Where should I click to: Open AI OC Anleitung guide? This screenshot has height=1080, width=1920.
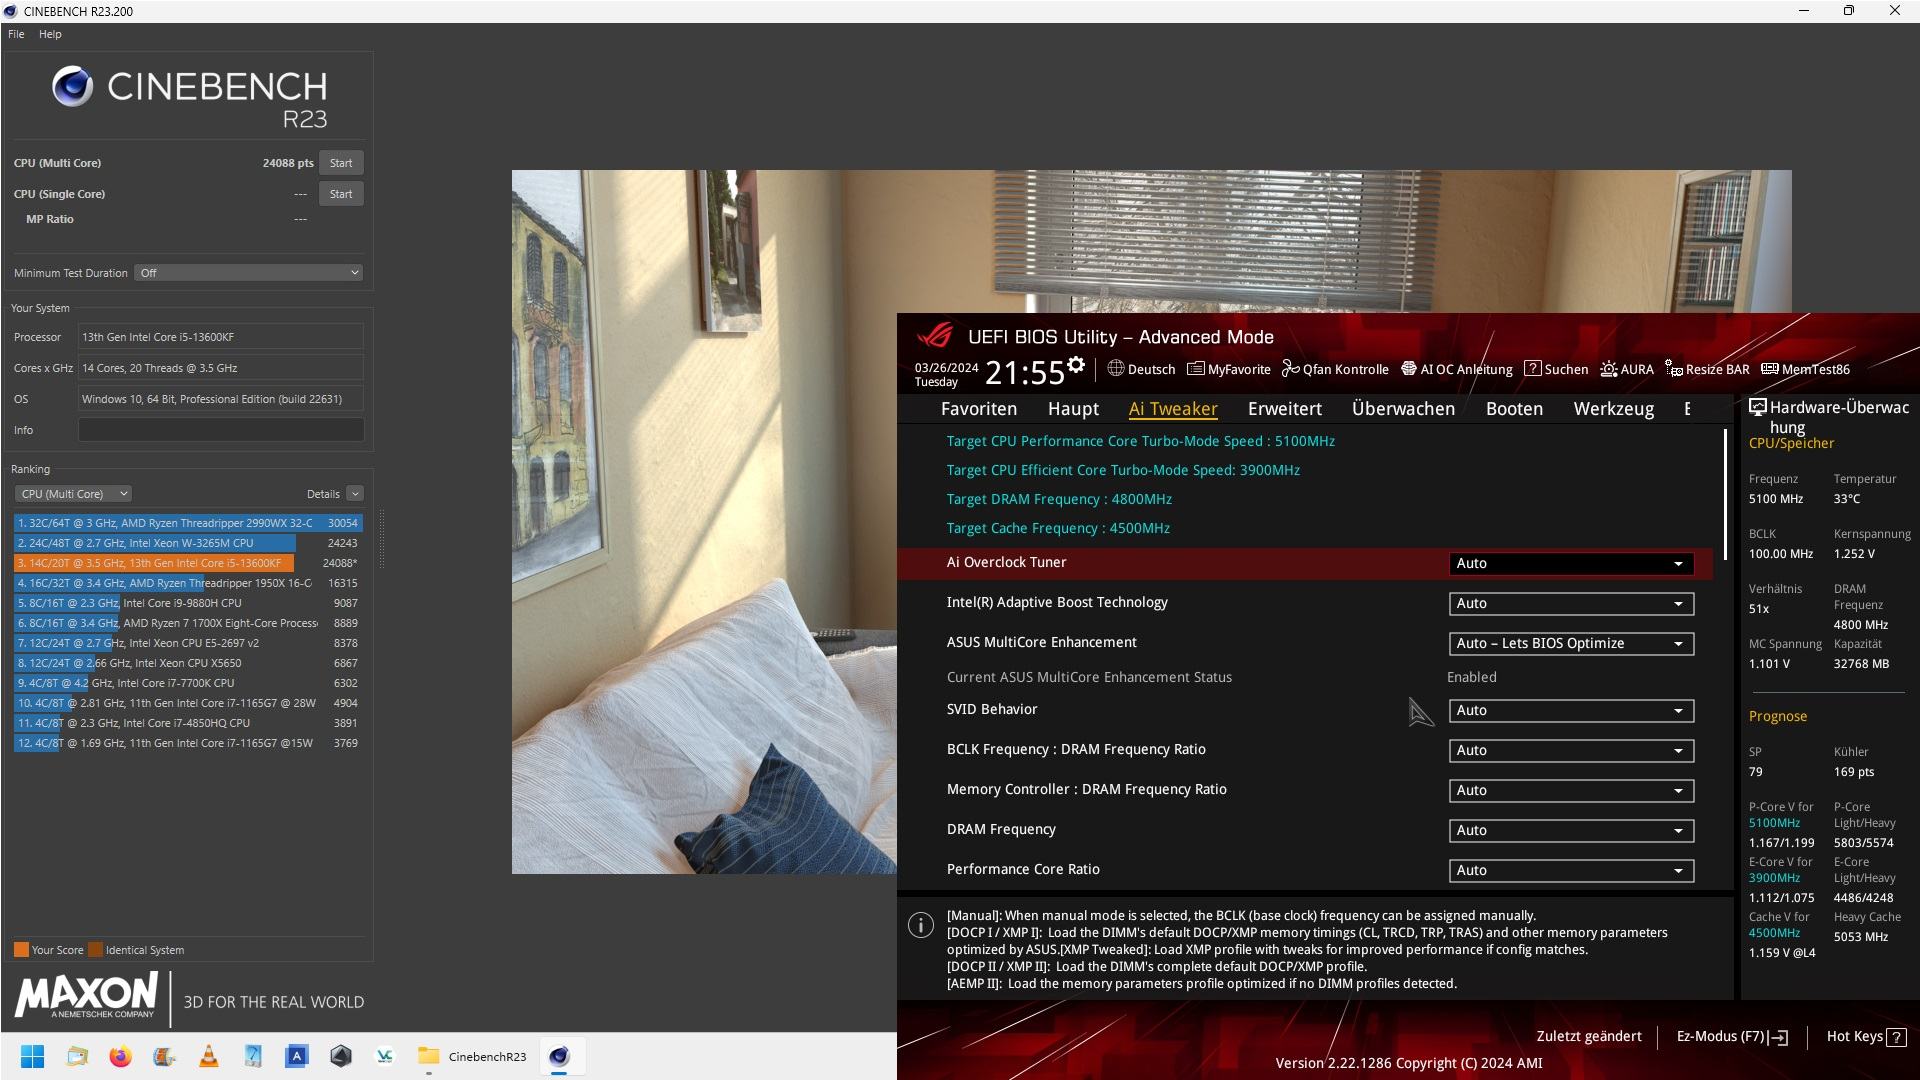(x=1456, y=369)
